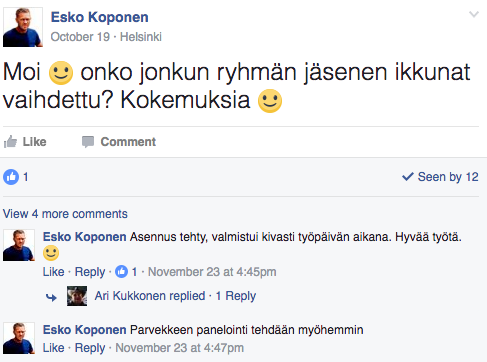The height and width of the screenshot is (362, 487).
Task: Click the thumbs-up Like icon under post
Action: pyautogui.click(x=10, y=142)
